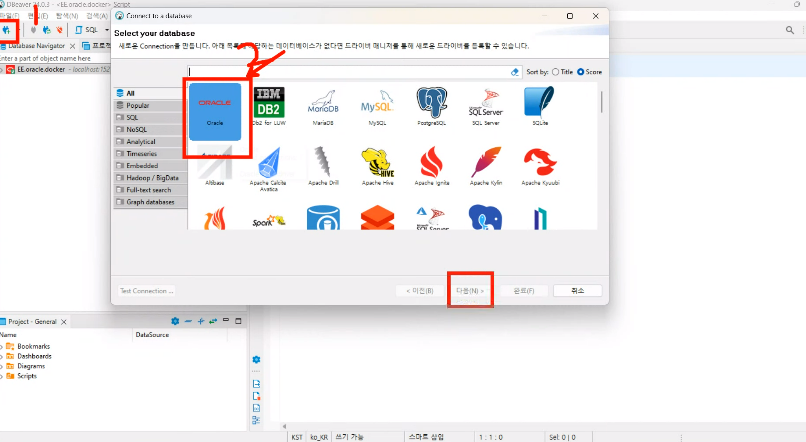The width and height of the screenshot is (806, 442).
Task: Select the Apache Ignite flame icon
Action: (432, 166)
